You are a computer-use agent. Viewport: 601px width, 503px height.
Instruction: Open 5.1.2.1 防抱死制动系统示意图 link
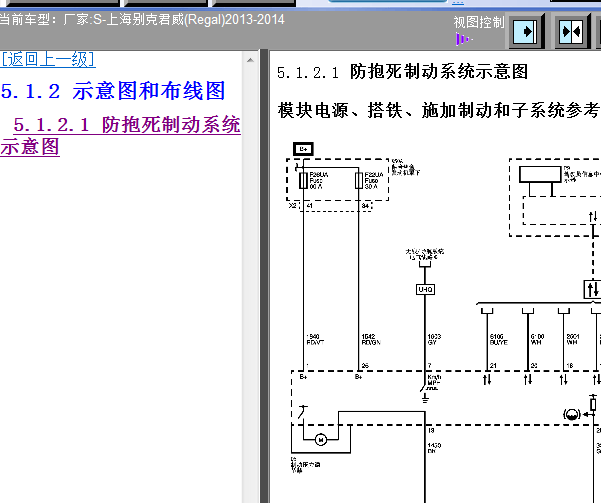pyautogui.click(x=120, y=135)
